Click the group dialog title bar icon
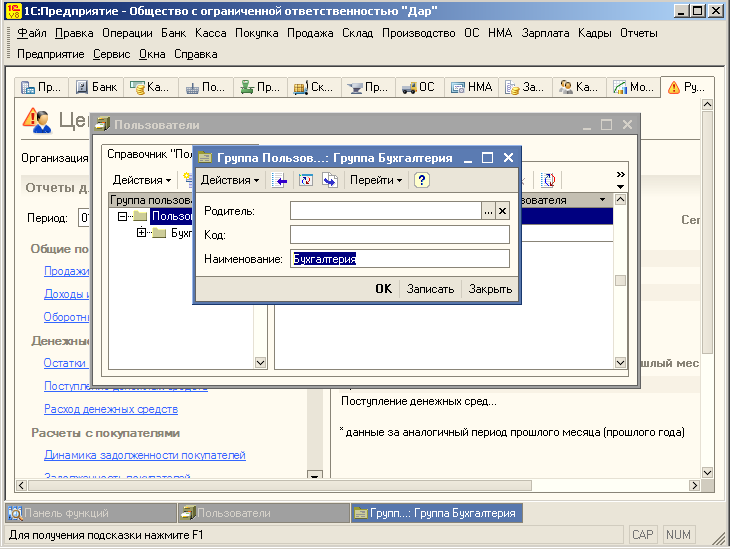The width and height of the screenshot is (730, 549). click(205, 158)
